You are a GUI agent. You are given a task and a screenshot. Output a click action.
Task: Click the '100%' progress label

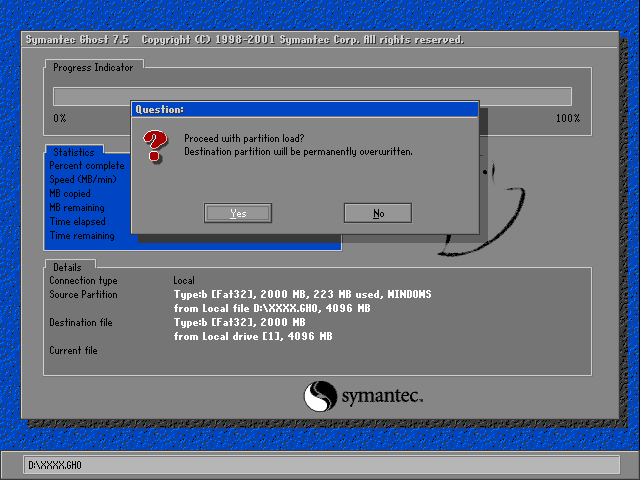click(568, 118)
